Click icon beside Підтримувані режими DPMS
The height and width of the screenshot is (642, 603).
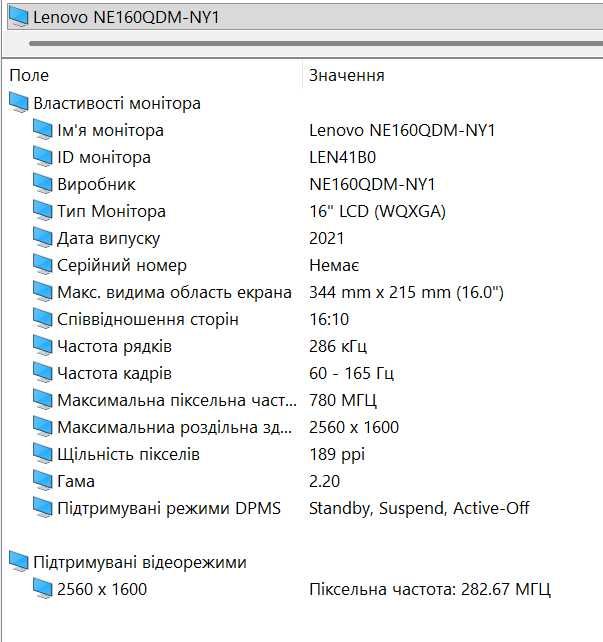pos(43,508)
